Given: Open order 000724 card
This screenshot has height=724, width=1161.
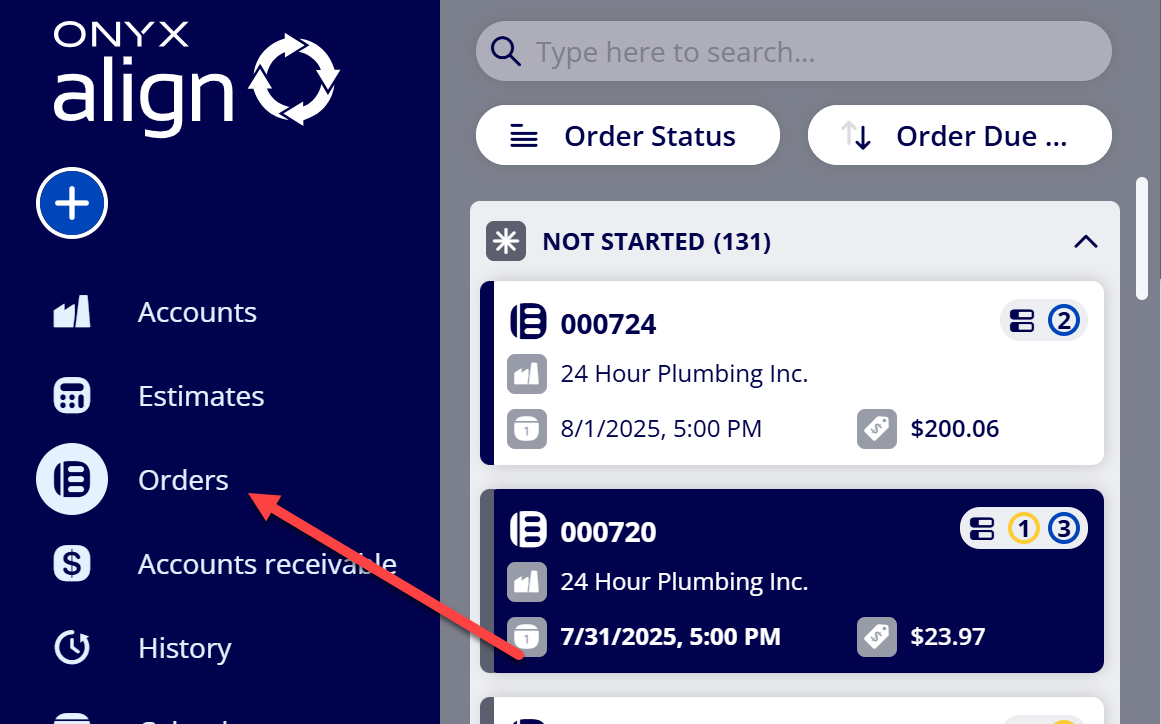Looking at the screenshot, I should tap(792, 373).
